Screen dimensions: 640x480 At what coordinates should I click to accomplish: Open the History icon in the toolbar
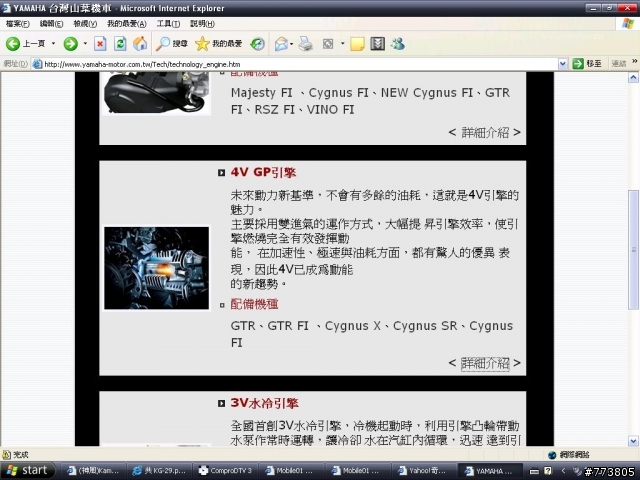[x=258, y=44]
